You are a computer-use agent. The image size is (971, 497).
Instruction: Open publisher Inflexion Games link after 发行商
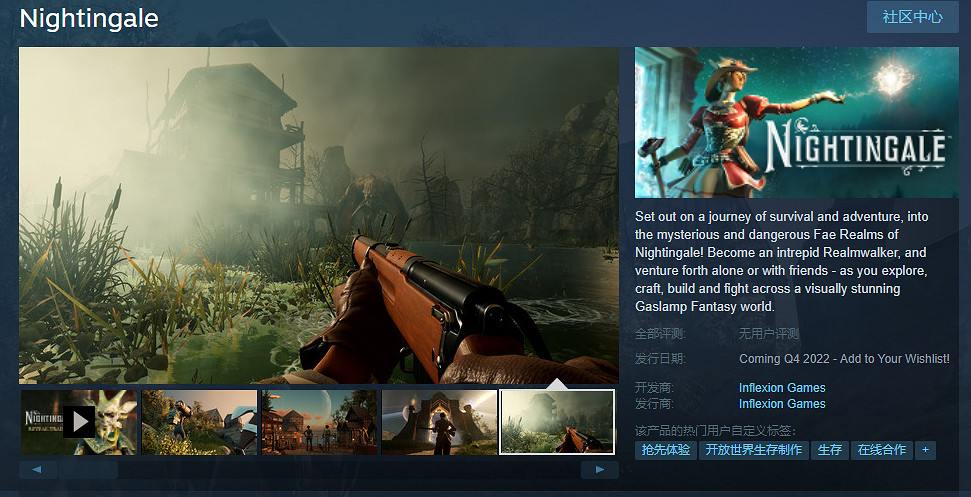pyautogui.click(x=782, y=404)
